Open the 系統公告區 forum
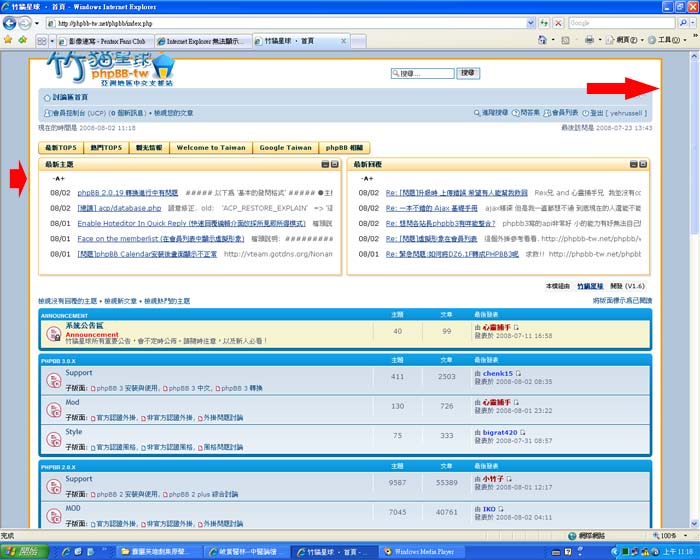This screenshot has width=700, height=560. click(84, 326)
